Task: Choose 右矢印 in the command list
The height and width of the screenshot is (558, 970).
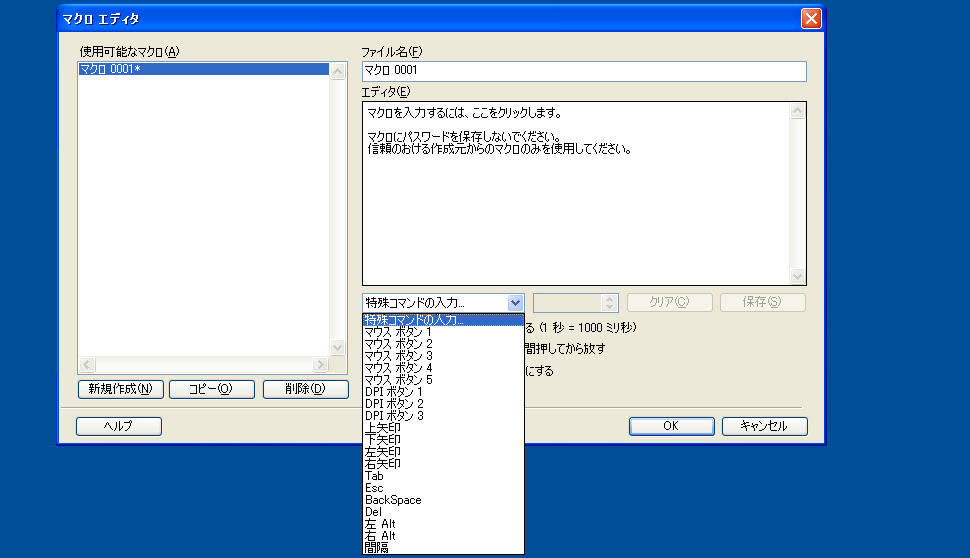Action: 383,464
